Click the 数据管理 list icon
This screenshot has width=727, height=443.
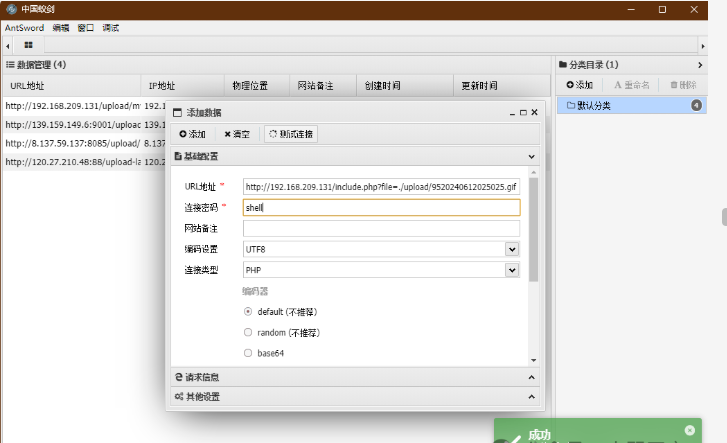tap(10, 65)
